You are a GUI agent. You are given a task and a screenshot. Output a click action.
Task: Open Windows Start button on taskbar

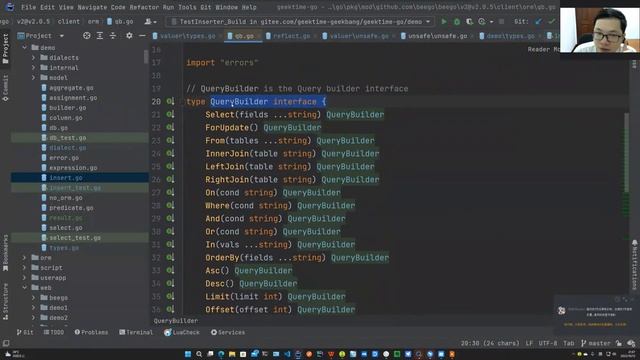[188, 354]
